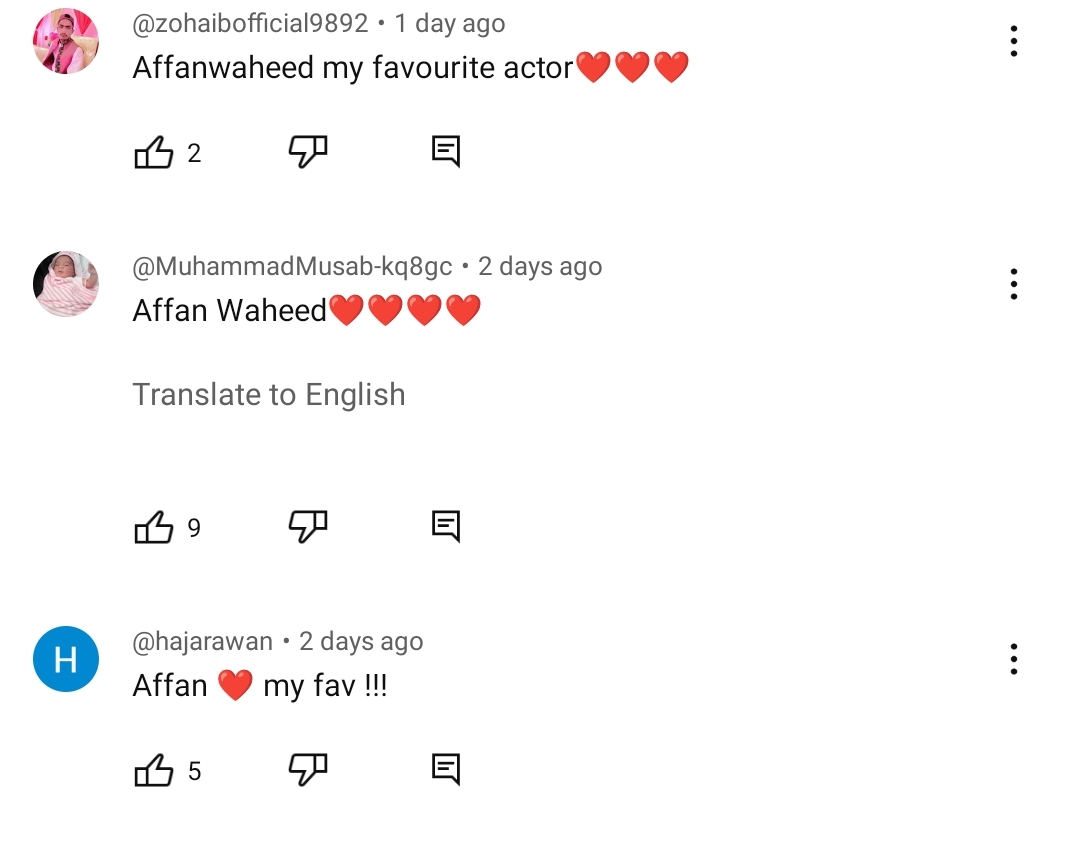Image resolution: width=1080 pixels, height=841 pixels.
Task: Dislike the zohaibofficial9892 comment
Action: 308,152
